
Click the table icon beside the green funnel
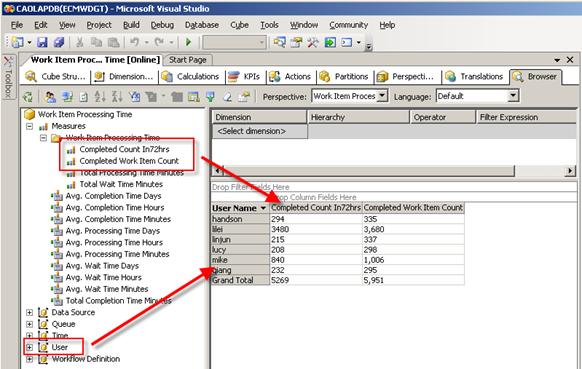[193, 97]
